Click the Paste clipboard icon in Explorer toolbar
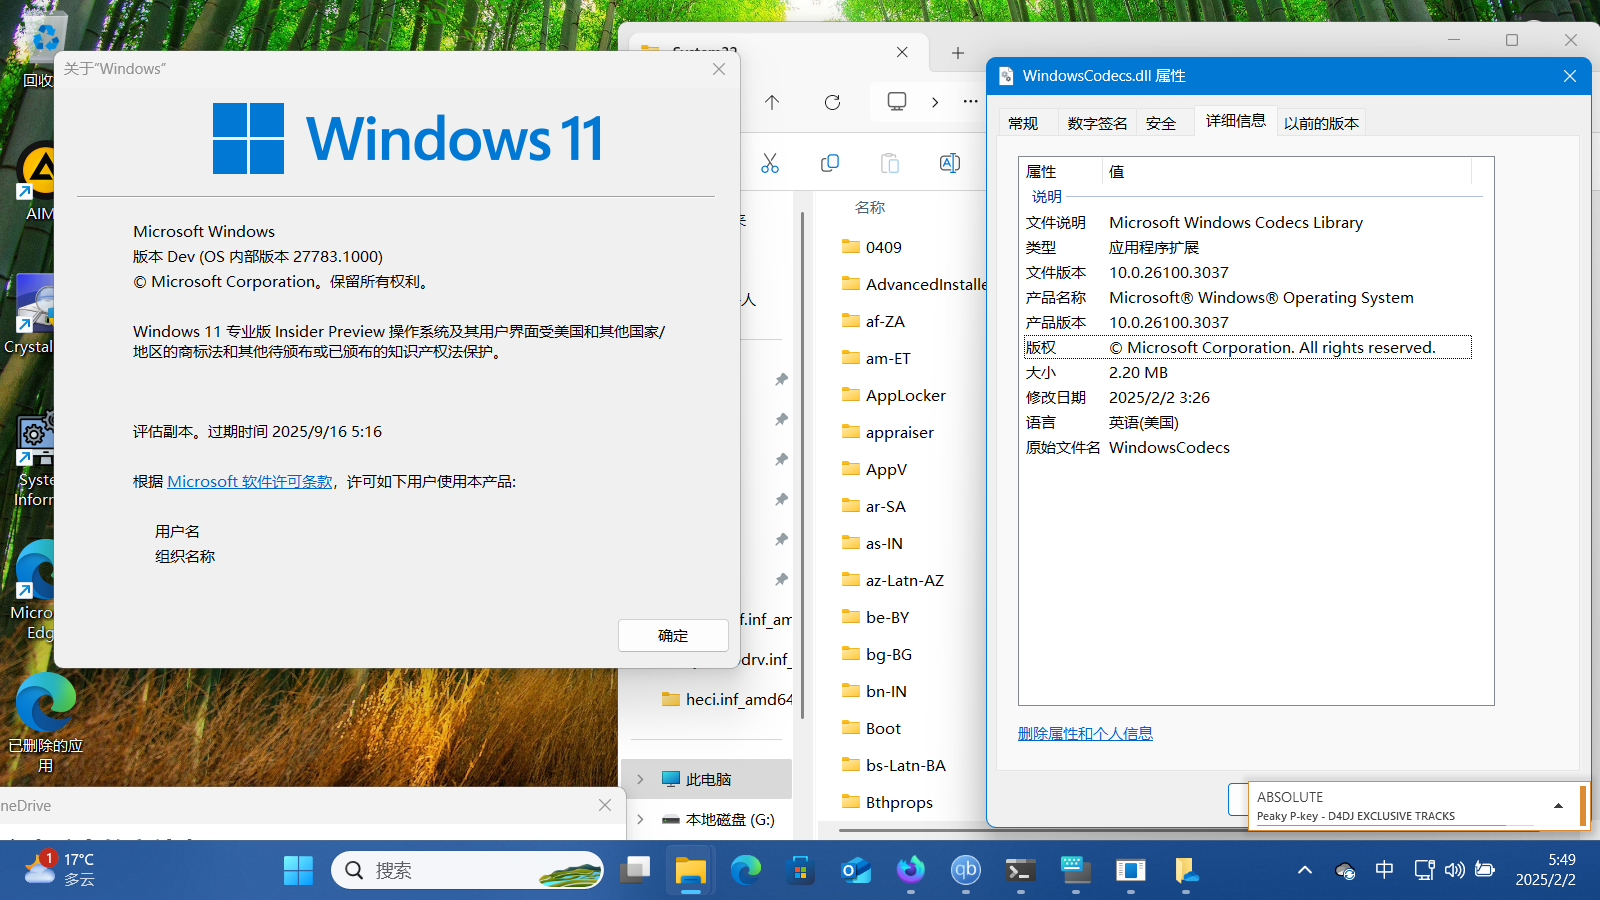This screenshot has width=1600, height=900. click(890, 163)
